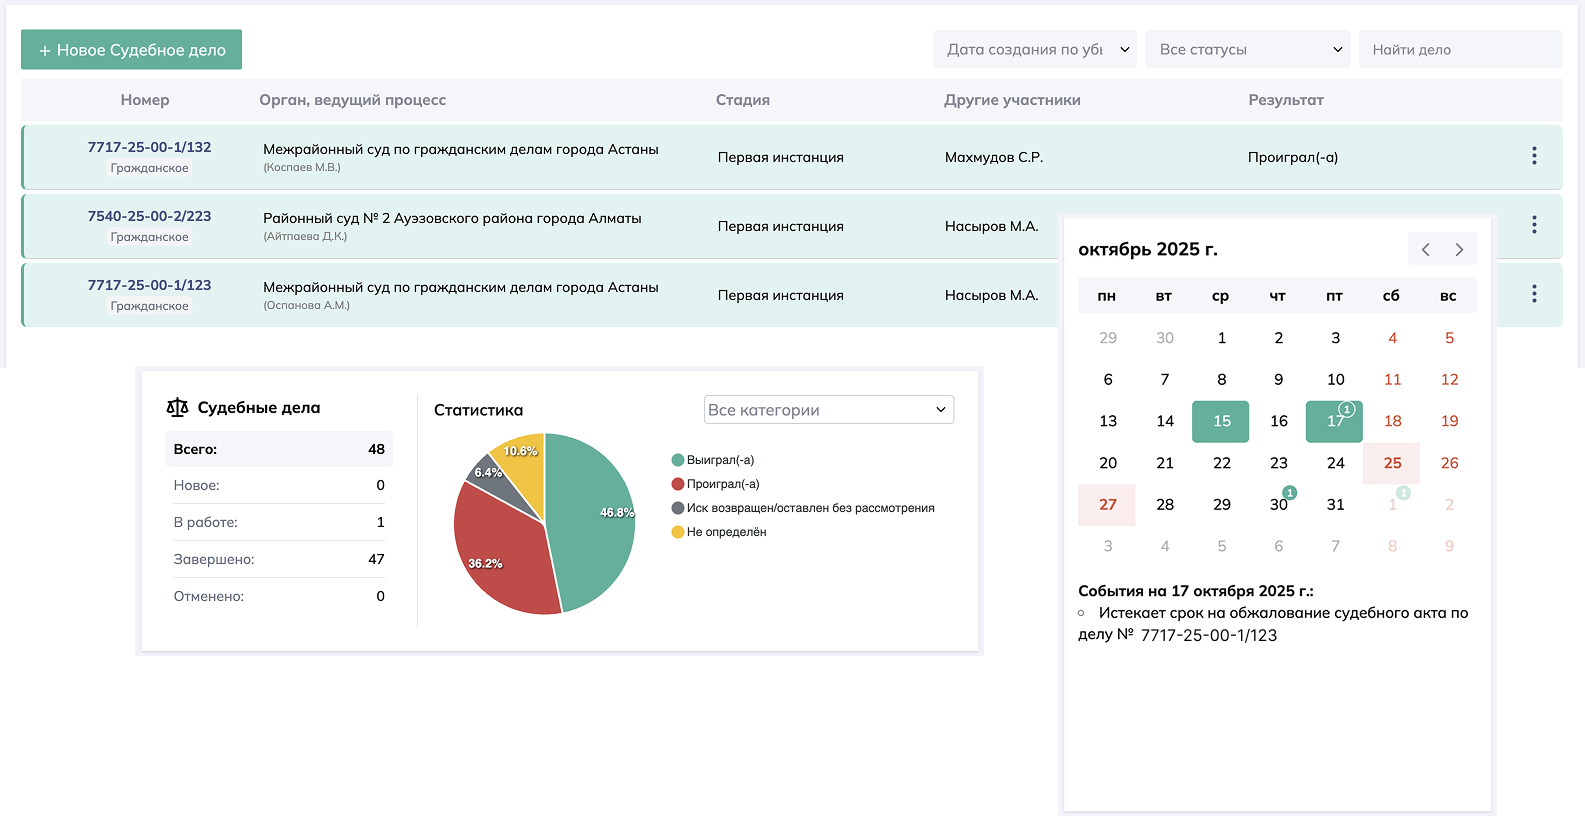This screenshot has height=816, width=1585.
Task: Open the Дата создания sort dropdown
Action: click(x=1035, y=50)
